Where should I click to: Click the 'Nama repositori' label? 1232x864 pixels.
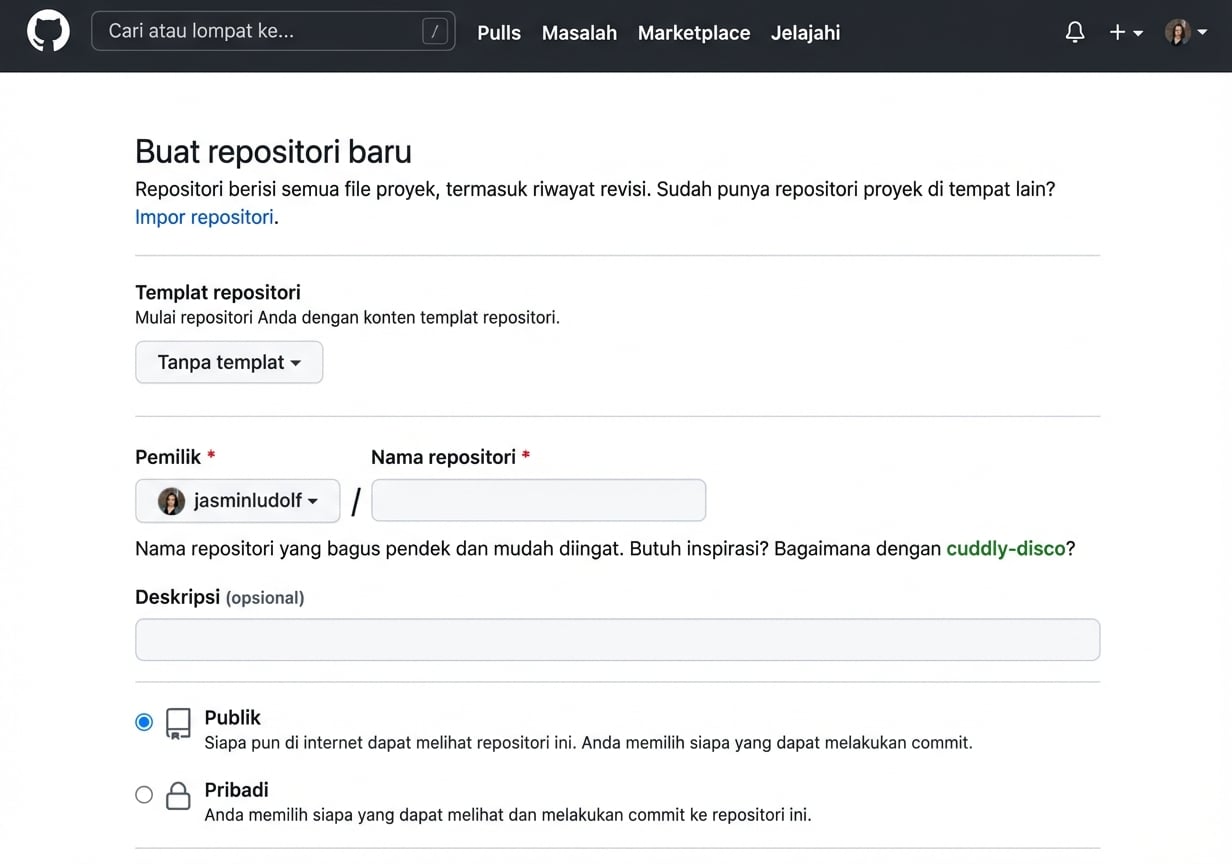point(443,457)
